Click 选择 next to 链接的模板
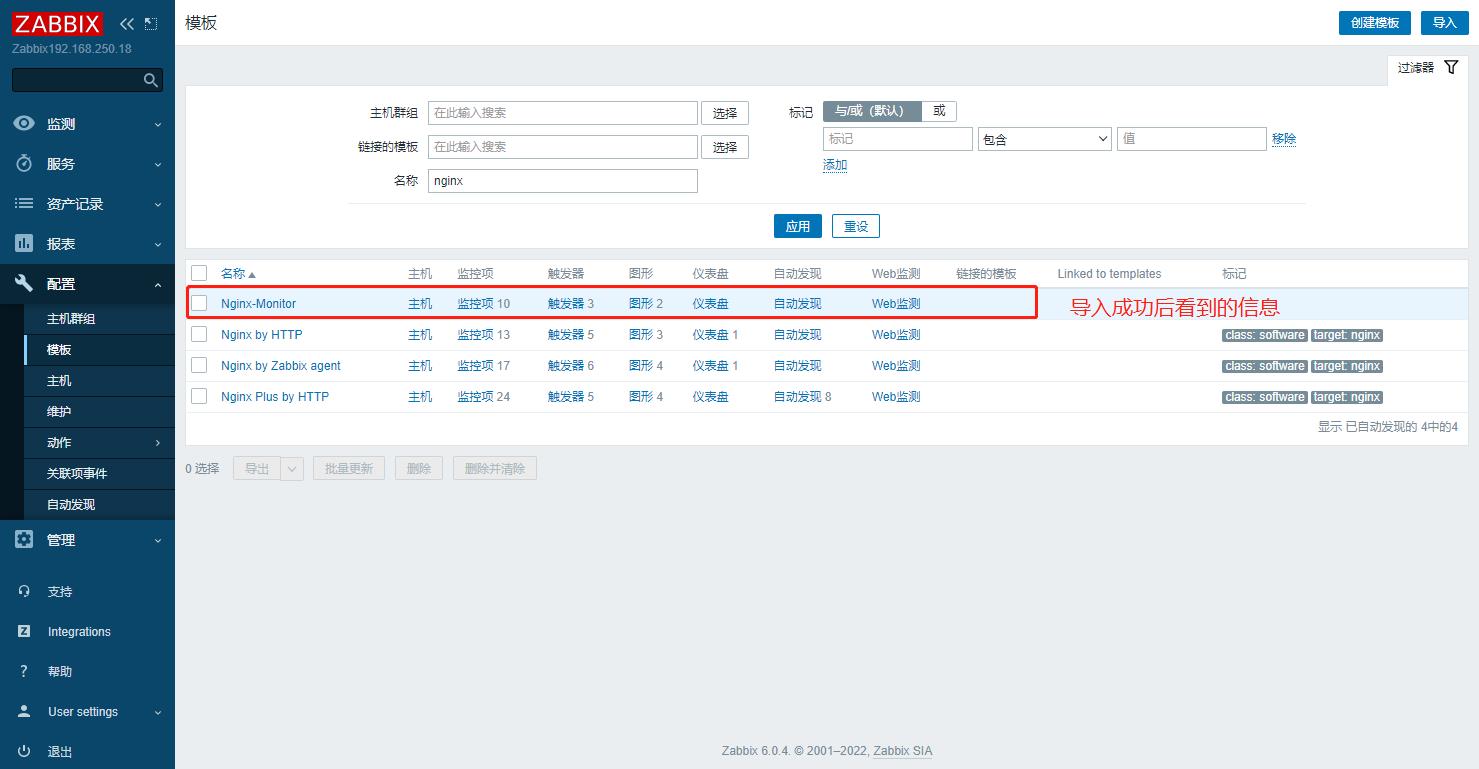Image resolution: width=1479 pixels, height=769 pixels. point(725,147)
